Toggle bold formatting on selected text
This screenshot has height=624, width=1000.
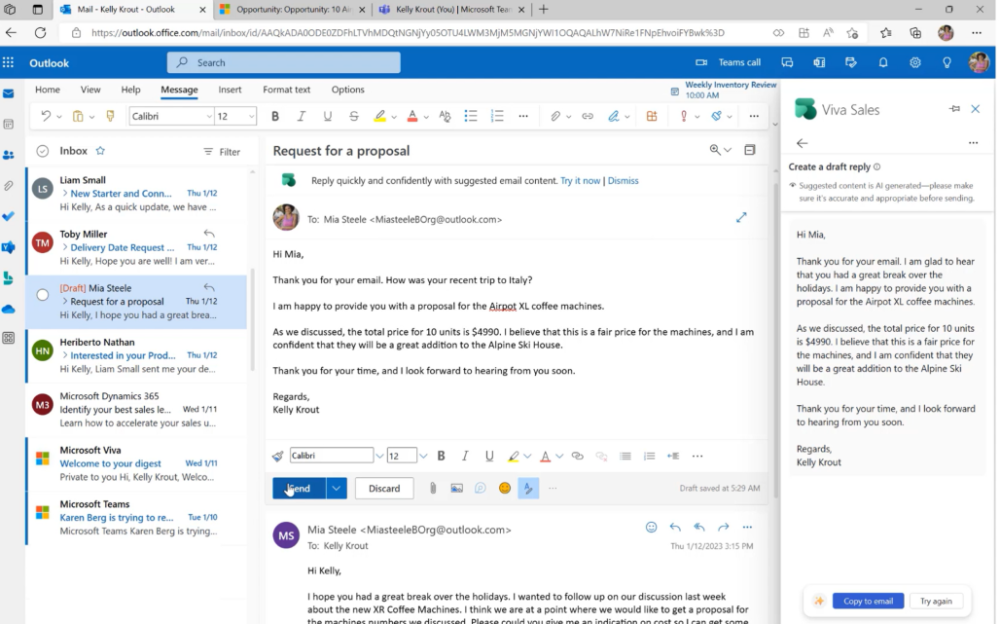pos(274,115)
